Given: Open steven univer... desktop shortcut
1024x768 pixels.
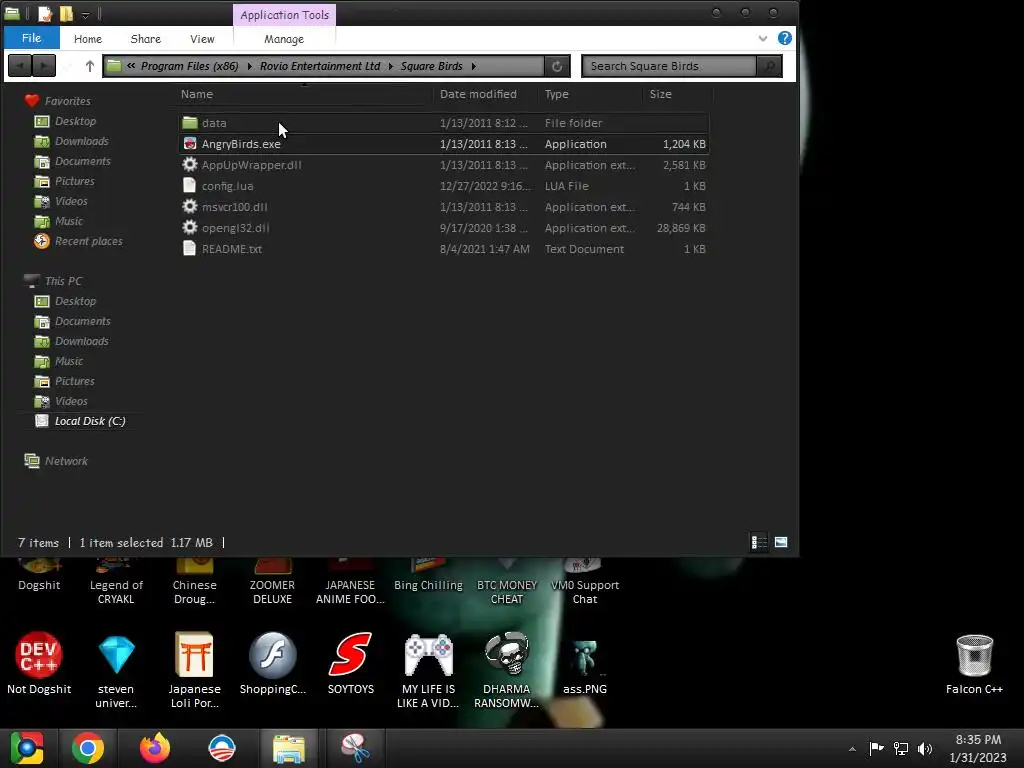Looking at the screenshot, I should (116, 670).
